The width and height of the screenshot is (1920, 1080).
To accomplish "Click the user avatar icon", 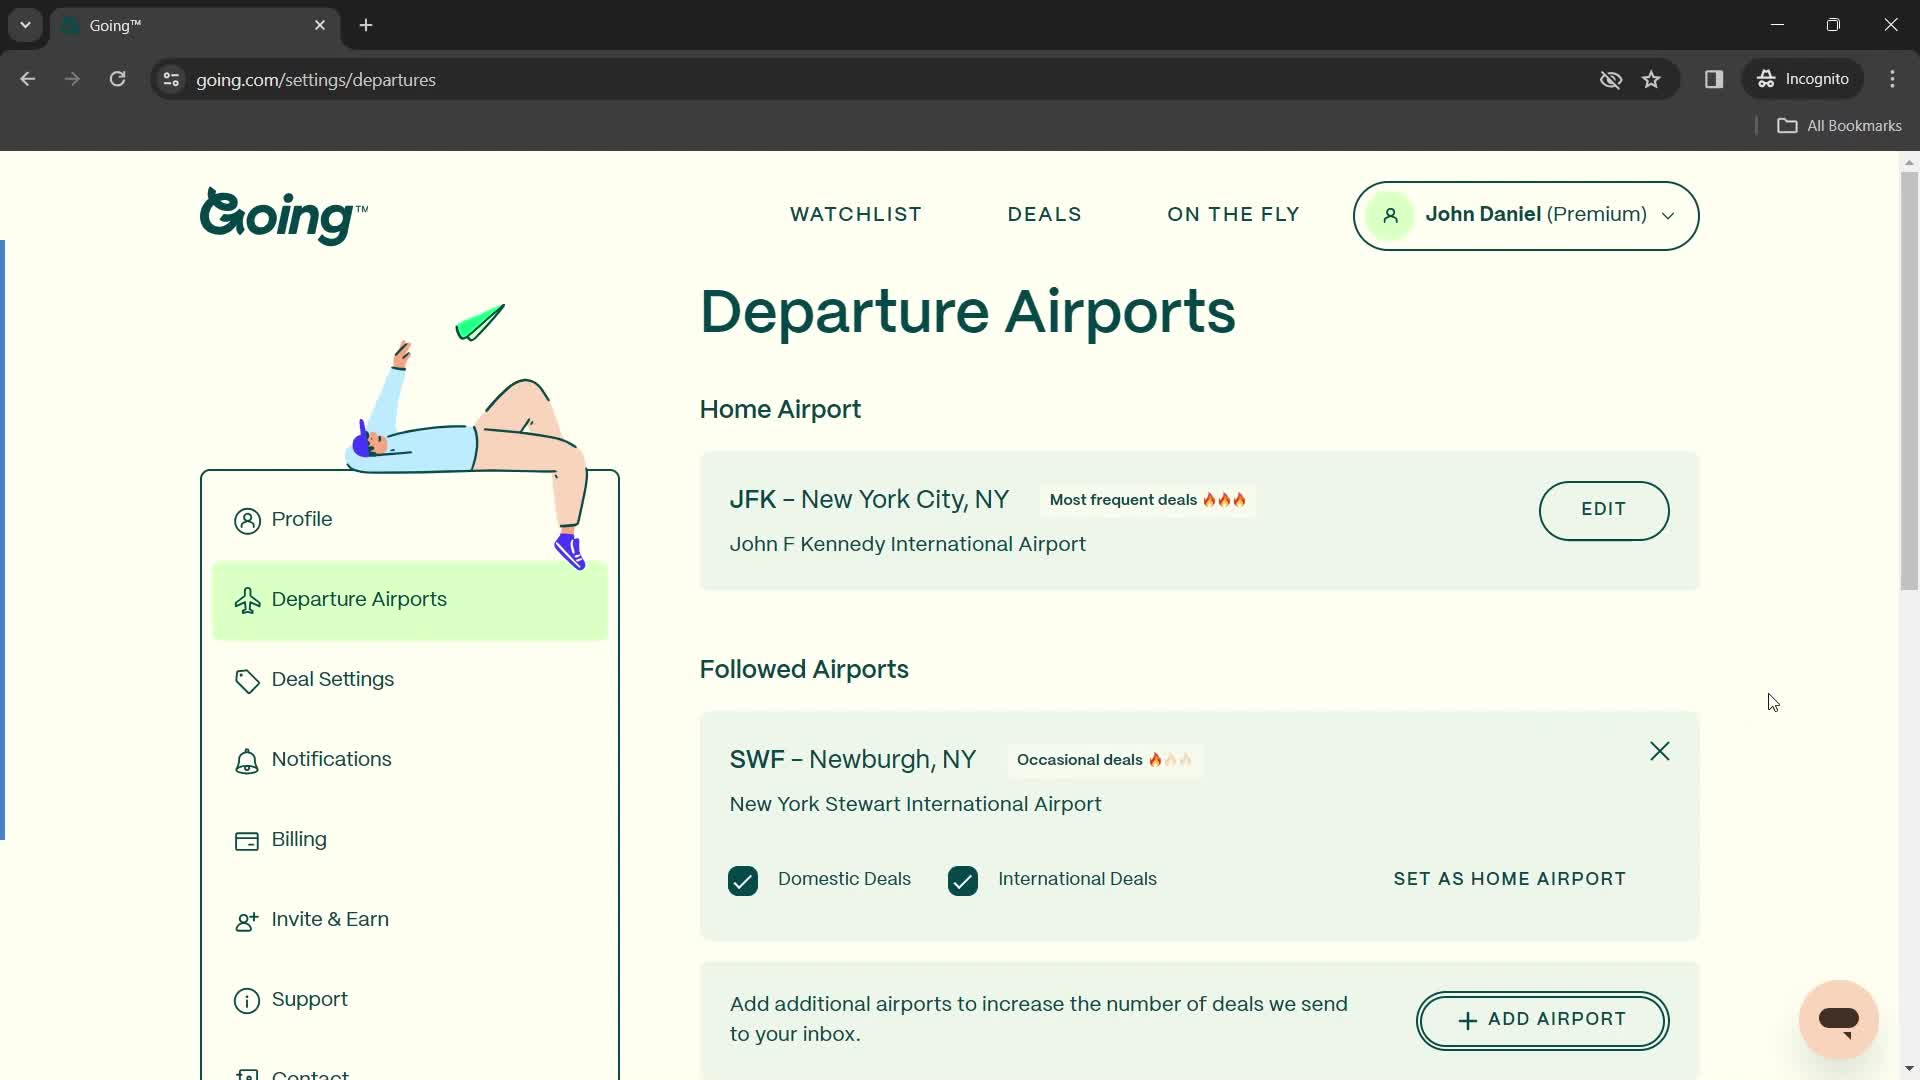I will pos(1390,215).
